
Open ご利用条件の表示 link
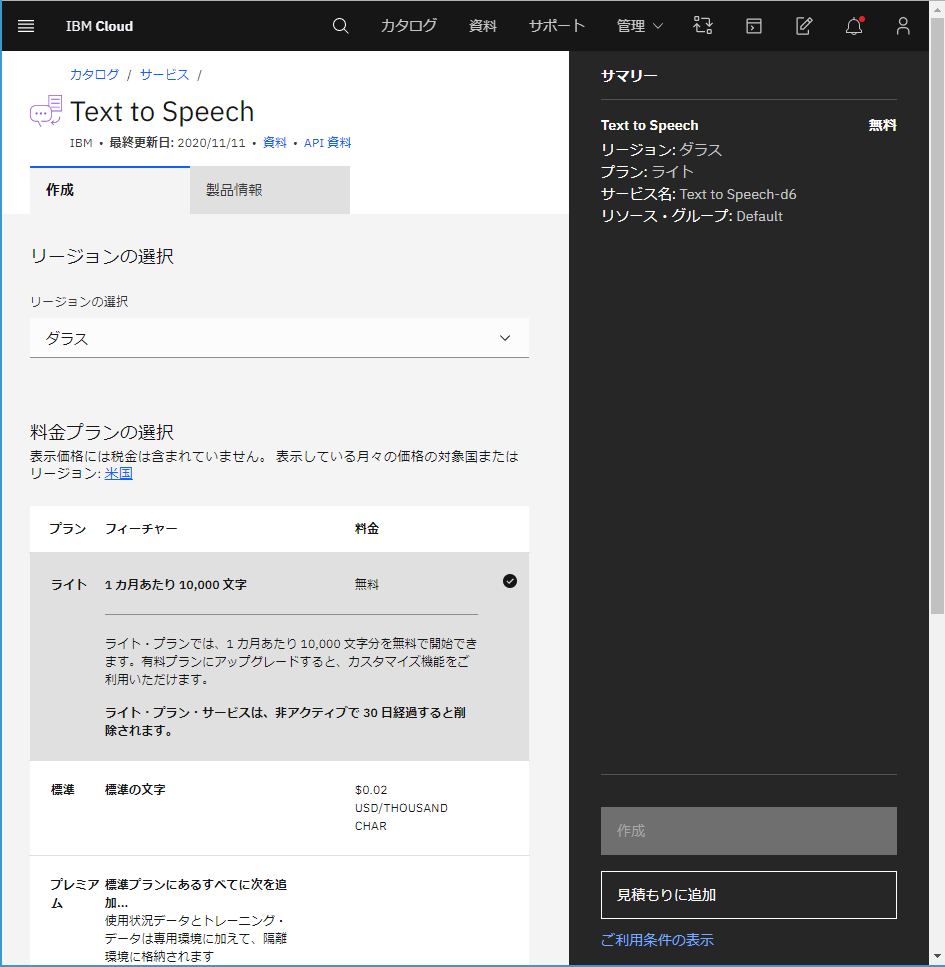pos(657,940)
